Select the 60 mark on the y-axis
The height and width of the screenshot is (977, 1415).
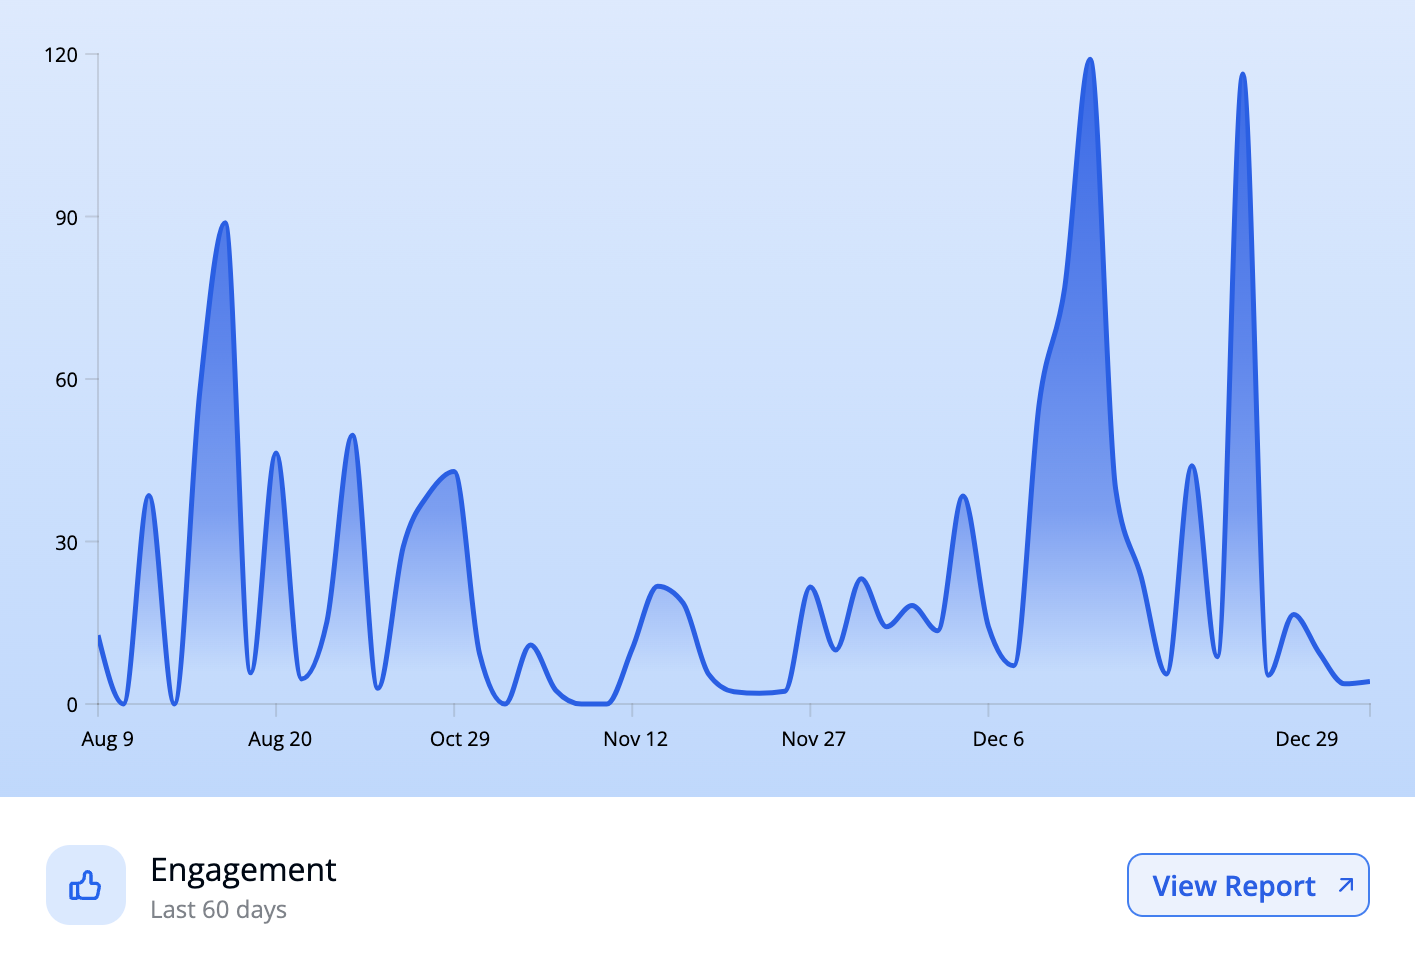pos(64,380)
